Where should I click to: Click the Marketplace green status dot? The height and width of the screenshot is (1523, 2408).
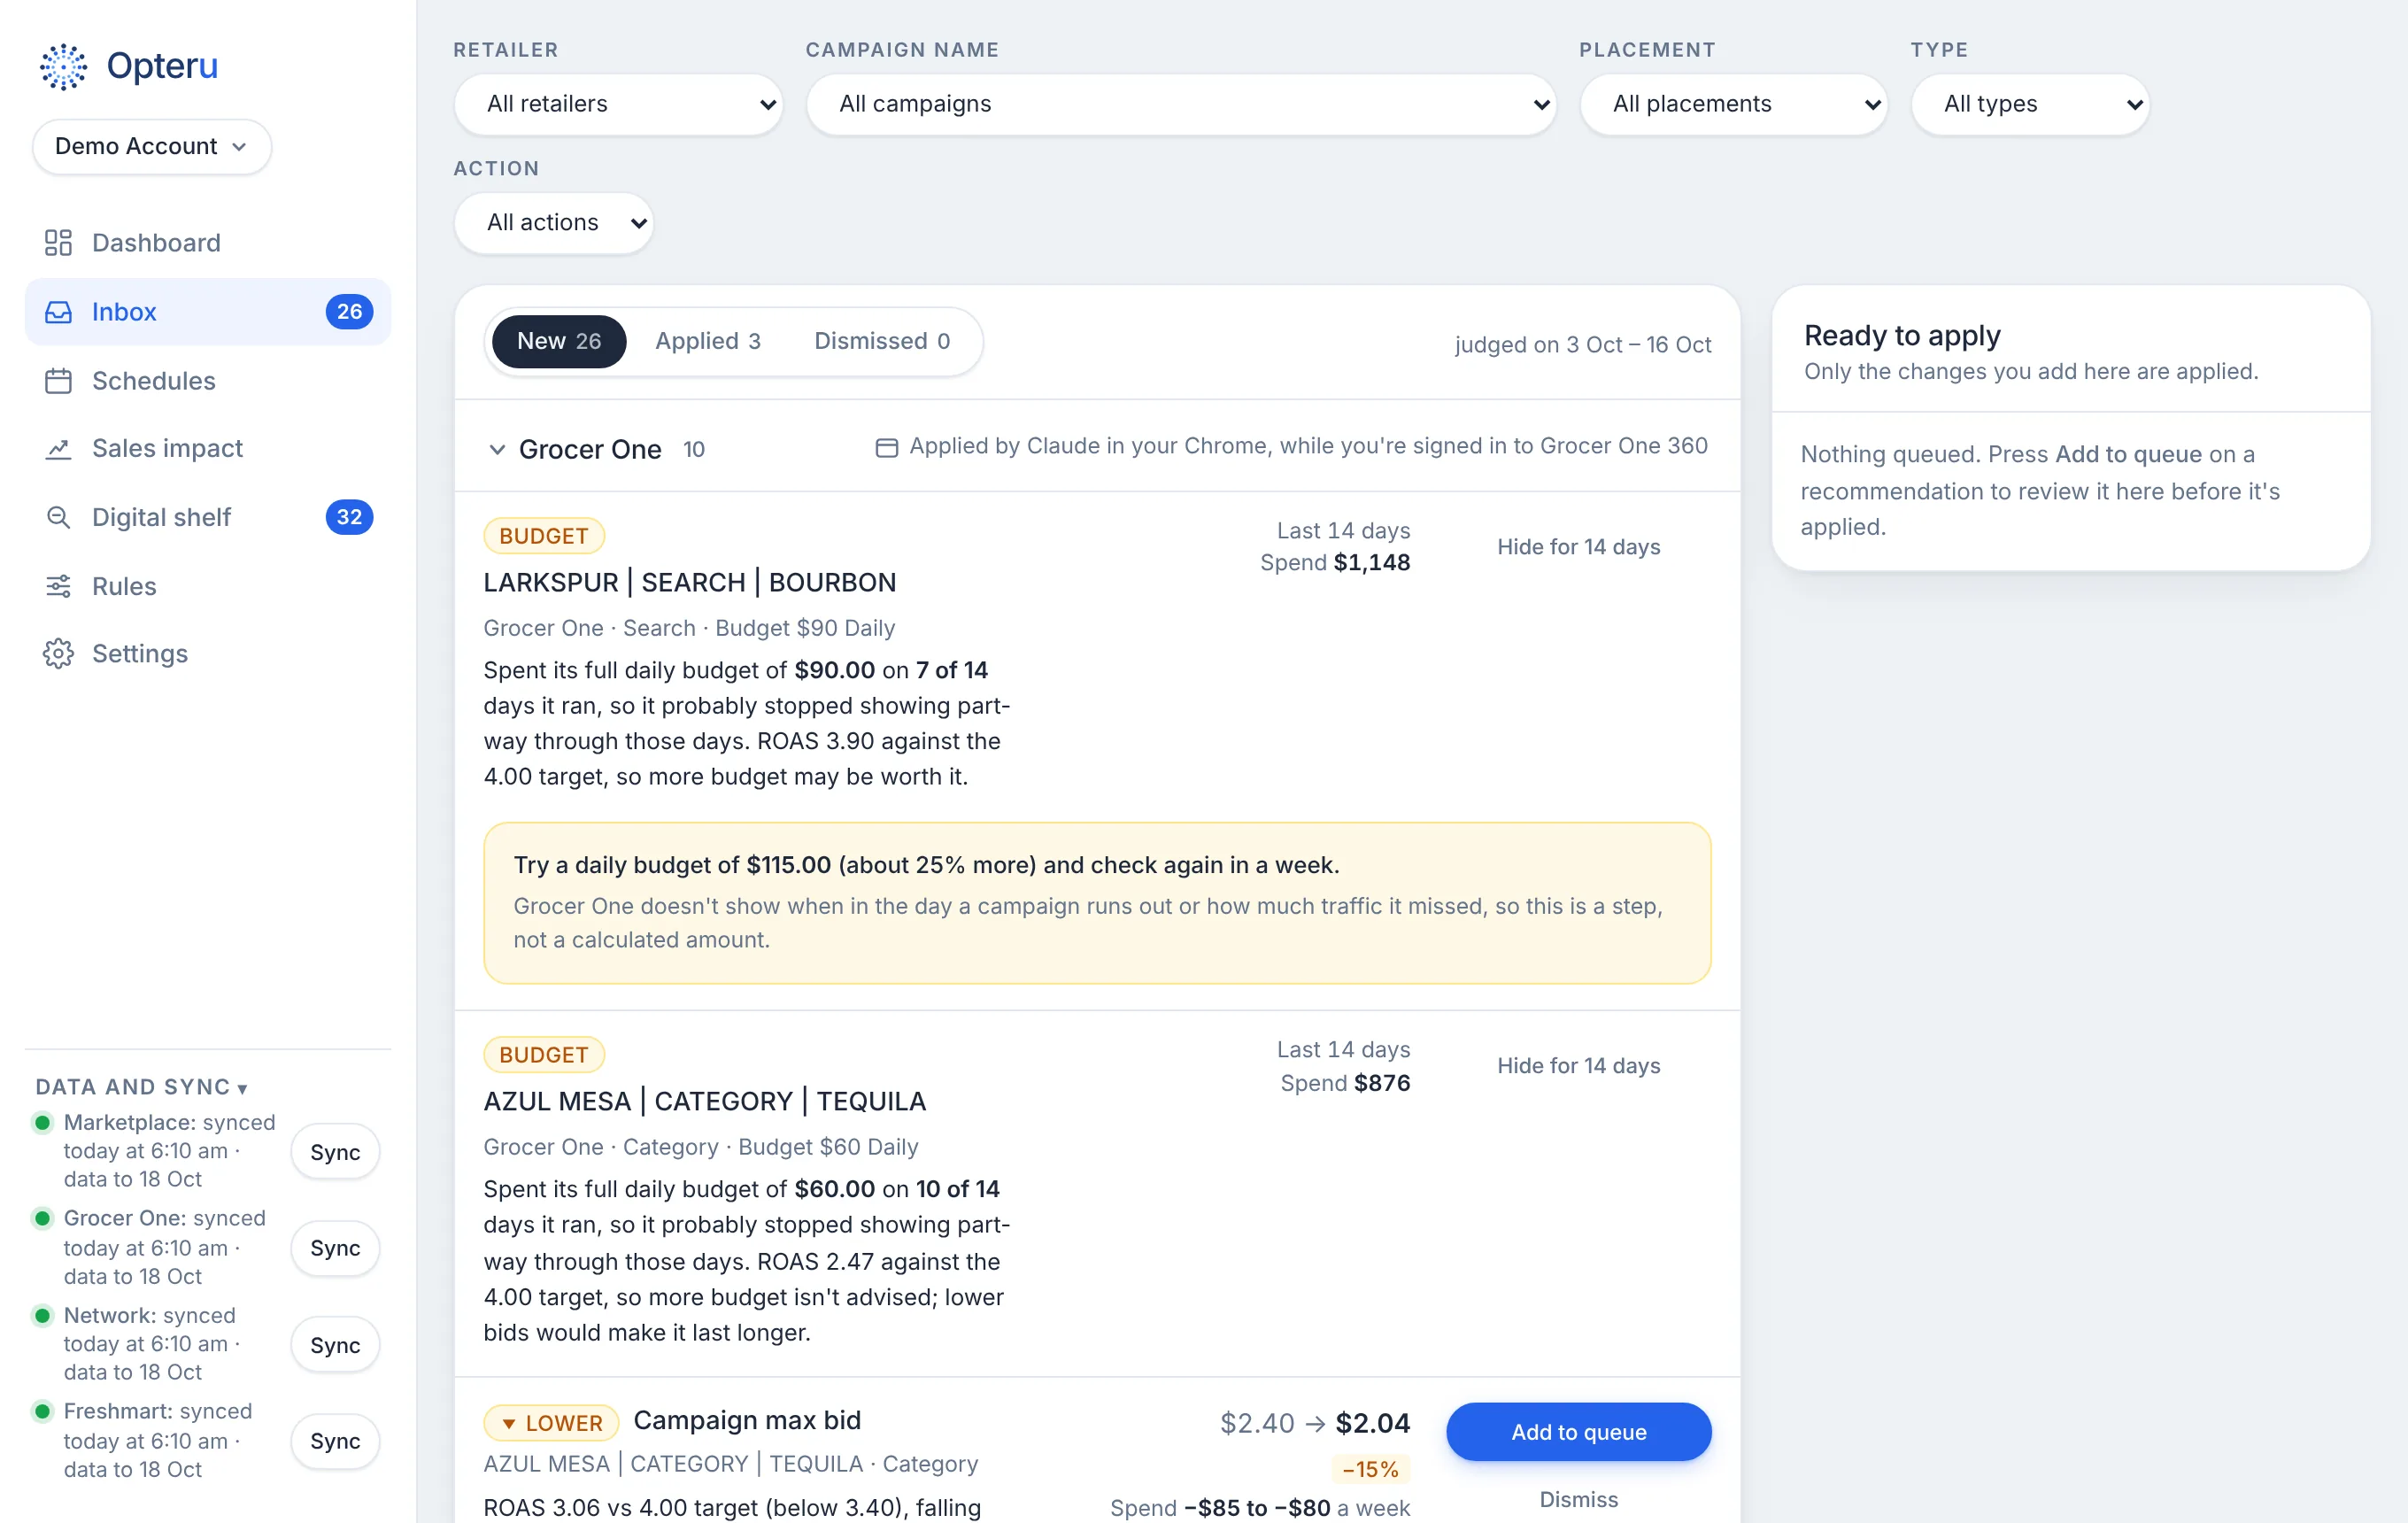[42, 1122]
